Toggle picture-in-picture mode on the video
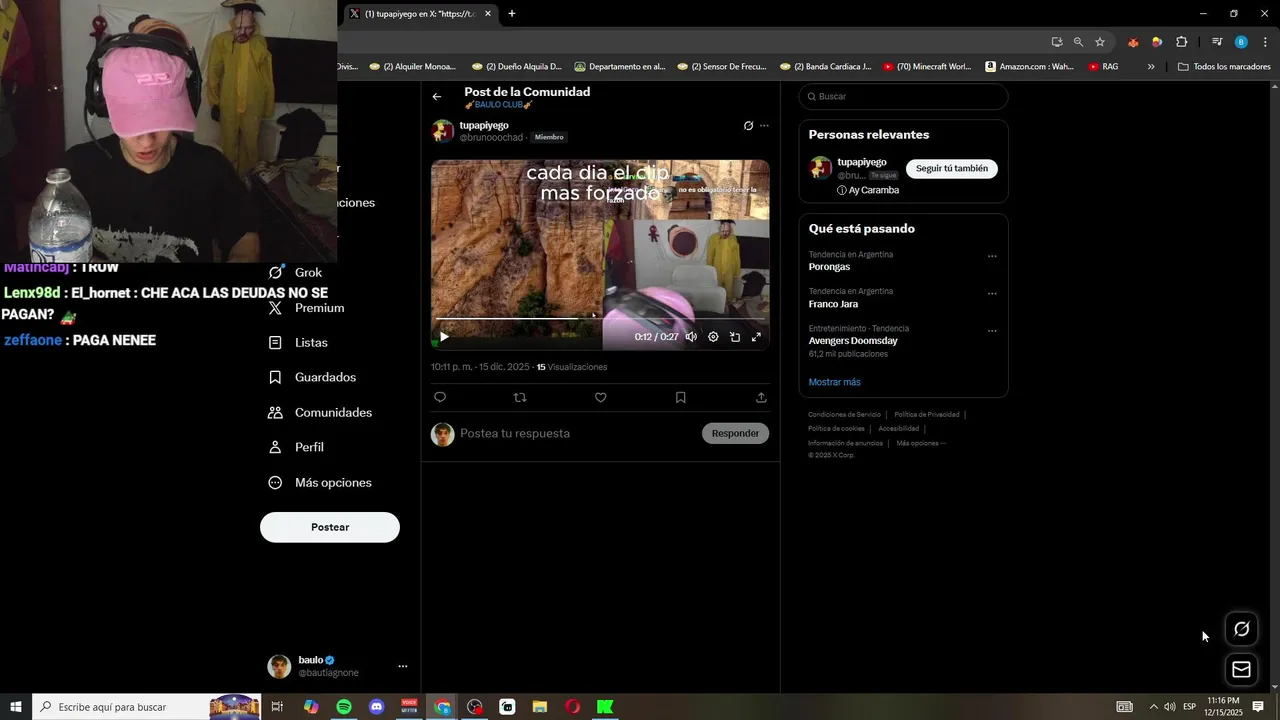Viewport: 1280px width, 720px height. coord(735,337)
